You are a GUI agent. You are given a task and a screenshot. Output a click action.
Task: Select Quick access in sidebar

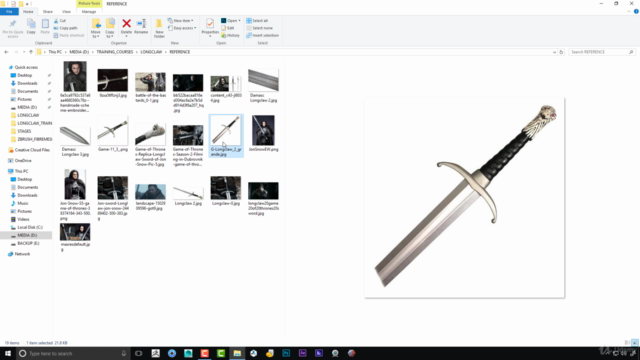[x=26, y=67]
